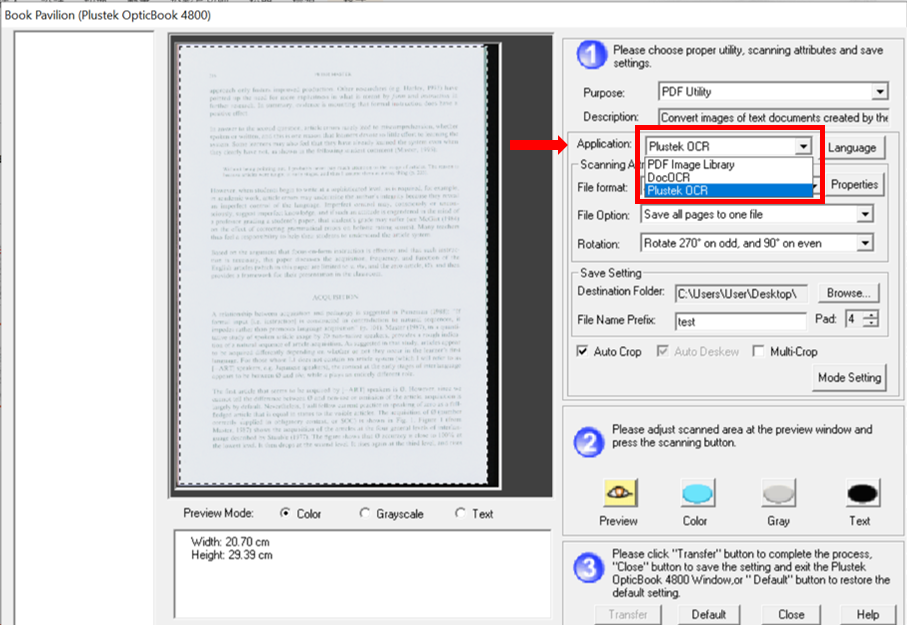The width and height of the screenshot is (907, 625).
Task: Select the Grayscale preview mode radio button
Action: pyautogui.click(x=364, y=514)
